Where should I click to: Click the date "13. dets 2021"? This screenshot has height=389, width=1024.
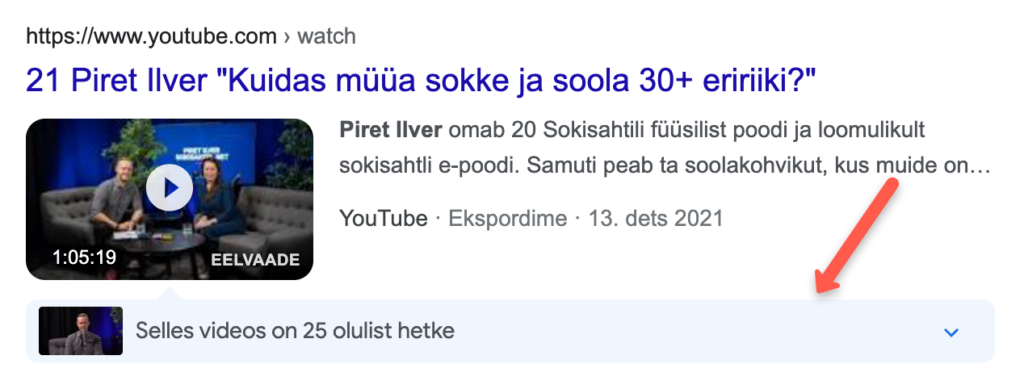[x=656, y=218]
